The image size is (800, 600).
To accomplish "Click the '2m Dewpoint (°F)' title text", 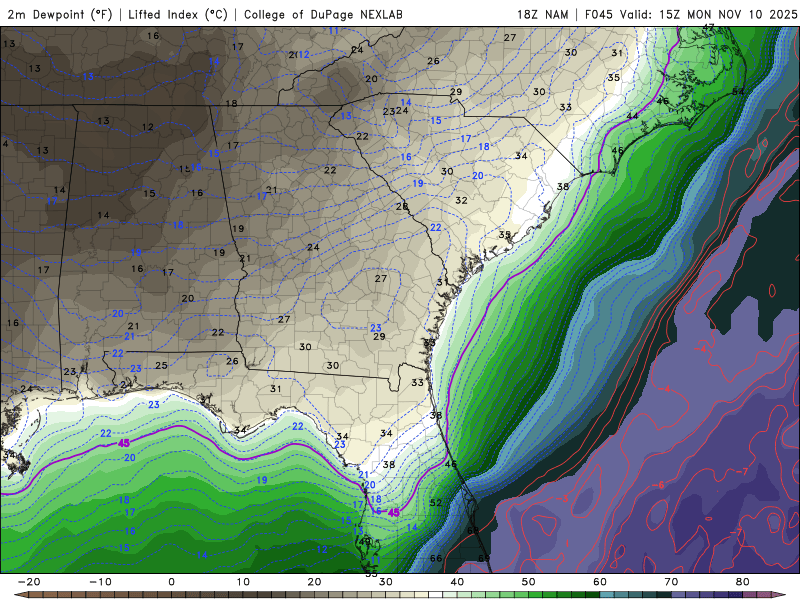I will [60, 14].
